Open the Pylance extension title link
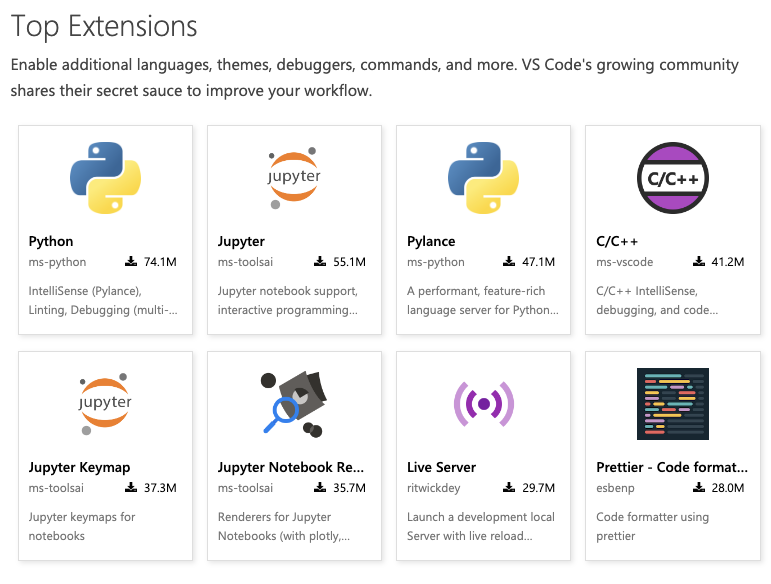Screen dimensions: 771x584 click(431, 241)
